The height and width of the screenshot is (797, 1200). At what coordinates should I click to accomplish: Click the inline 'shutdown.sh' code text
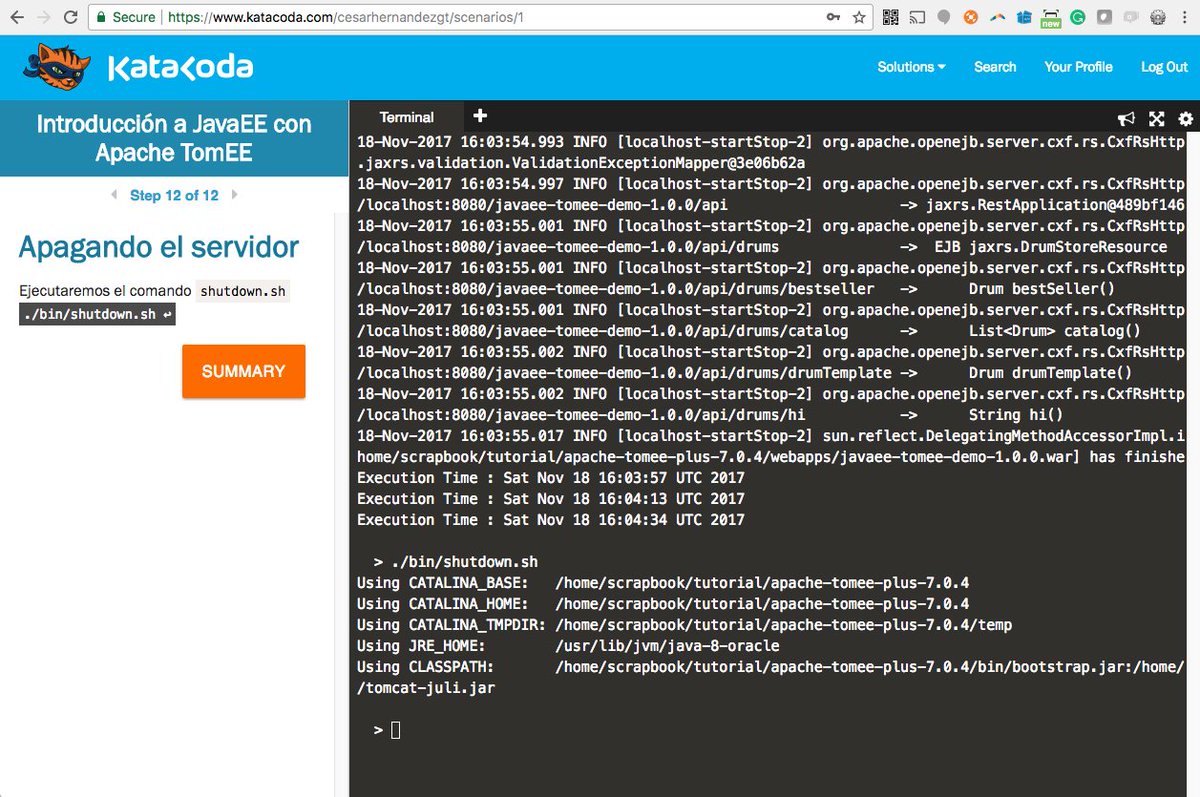pyautogui.click(x=243, y=291)
